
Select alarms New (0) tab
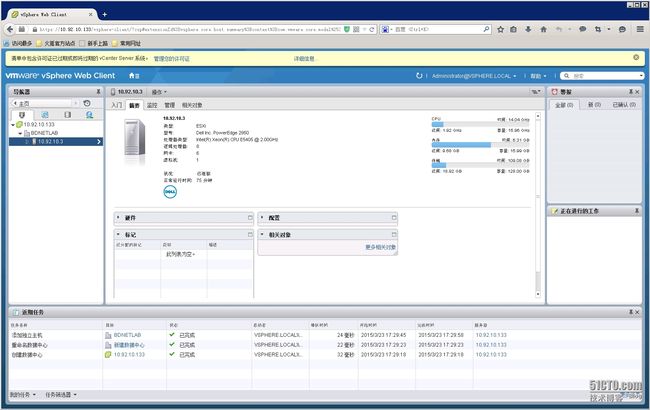pyautogui.click(x=594, y=105)
